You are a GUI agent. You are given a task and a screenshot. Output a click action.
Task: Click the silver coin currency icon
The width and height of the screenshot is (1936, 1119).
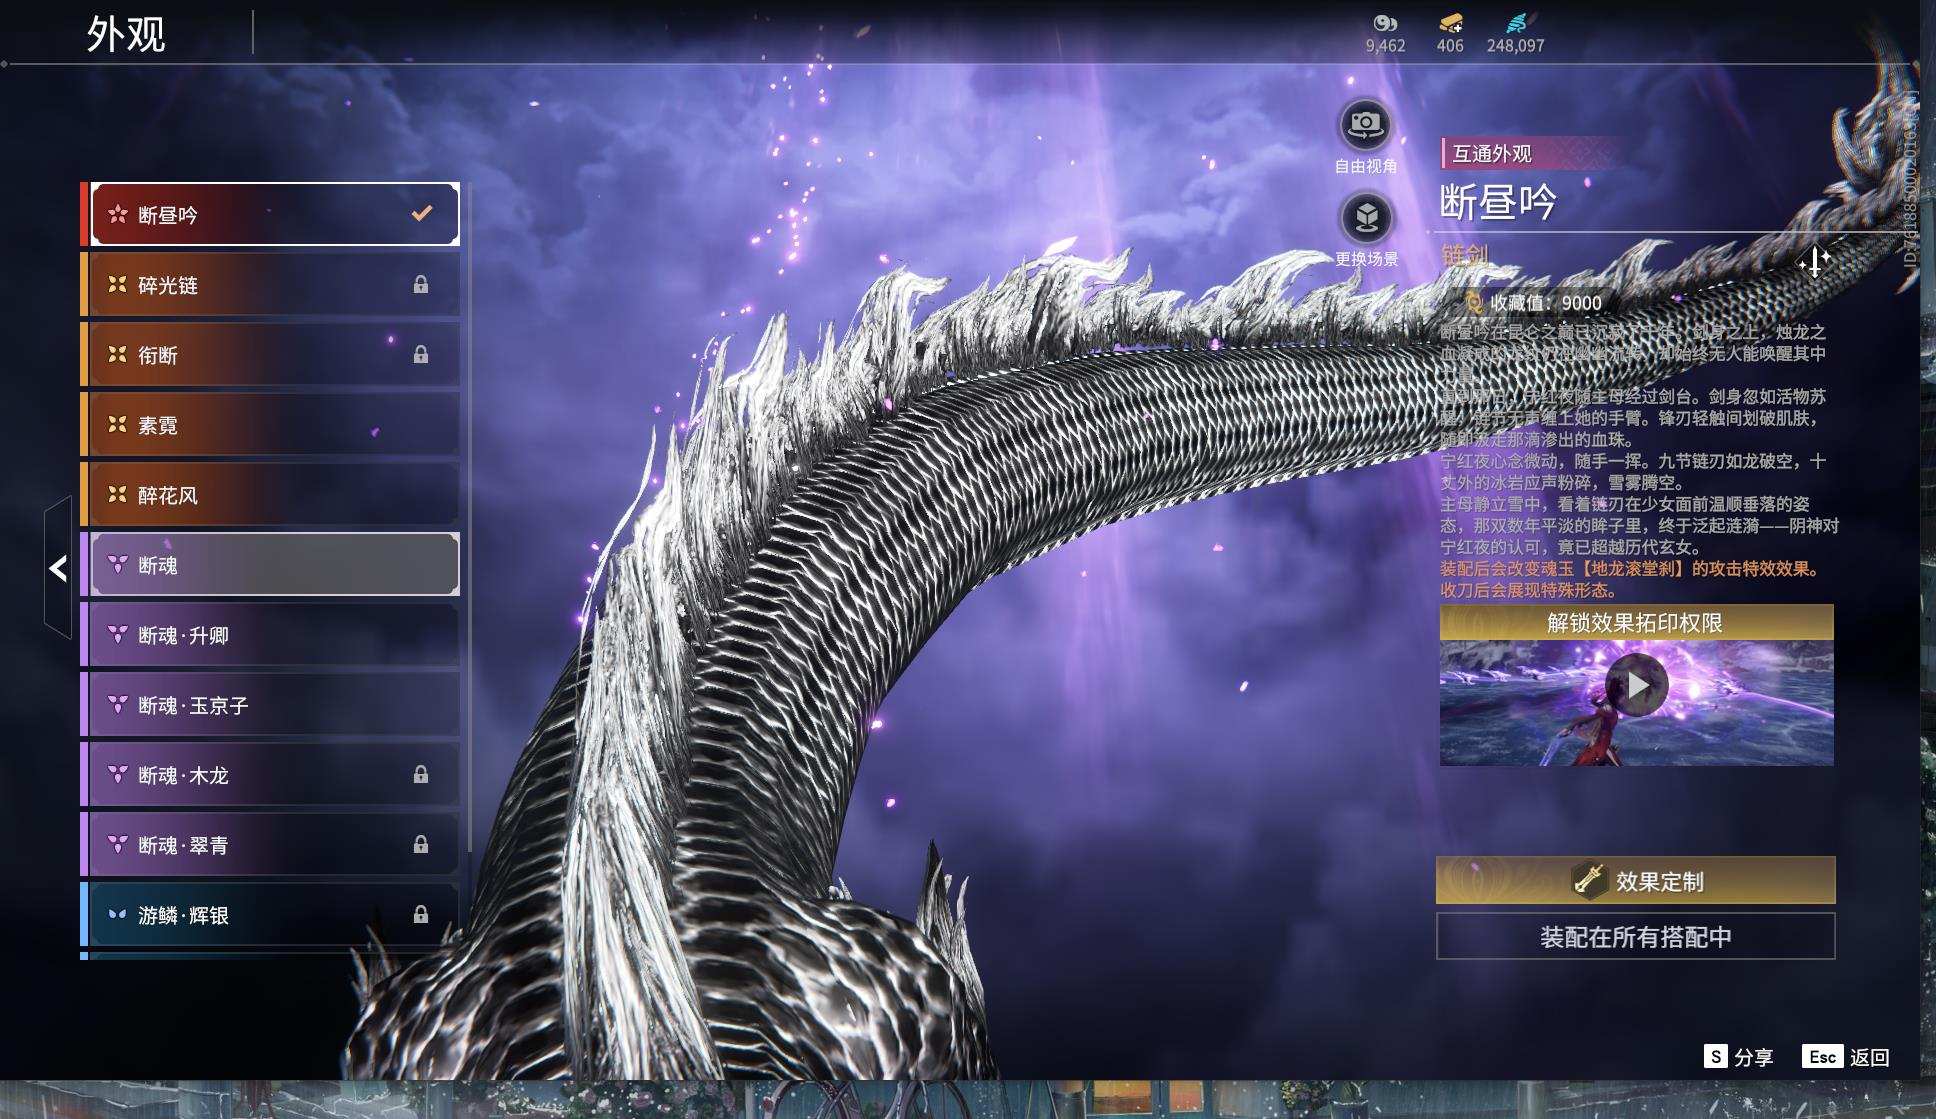coord(1385,23)
